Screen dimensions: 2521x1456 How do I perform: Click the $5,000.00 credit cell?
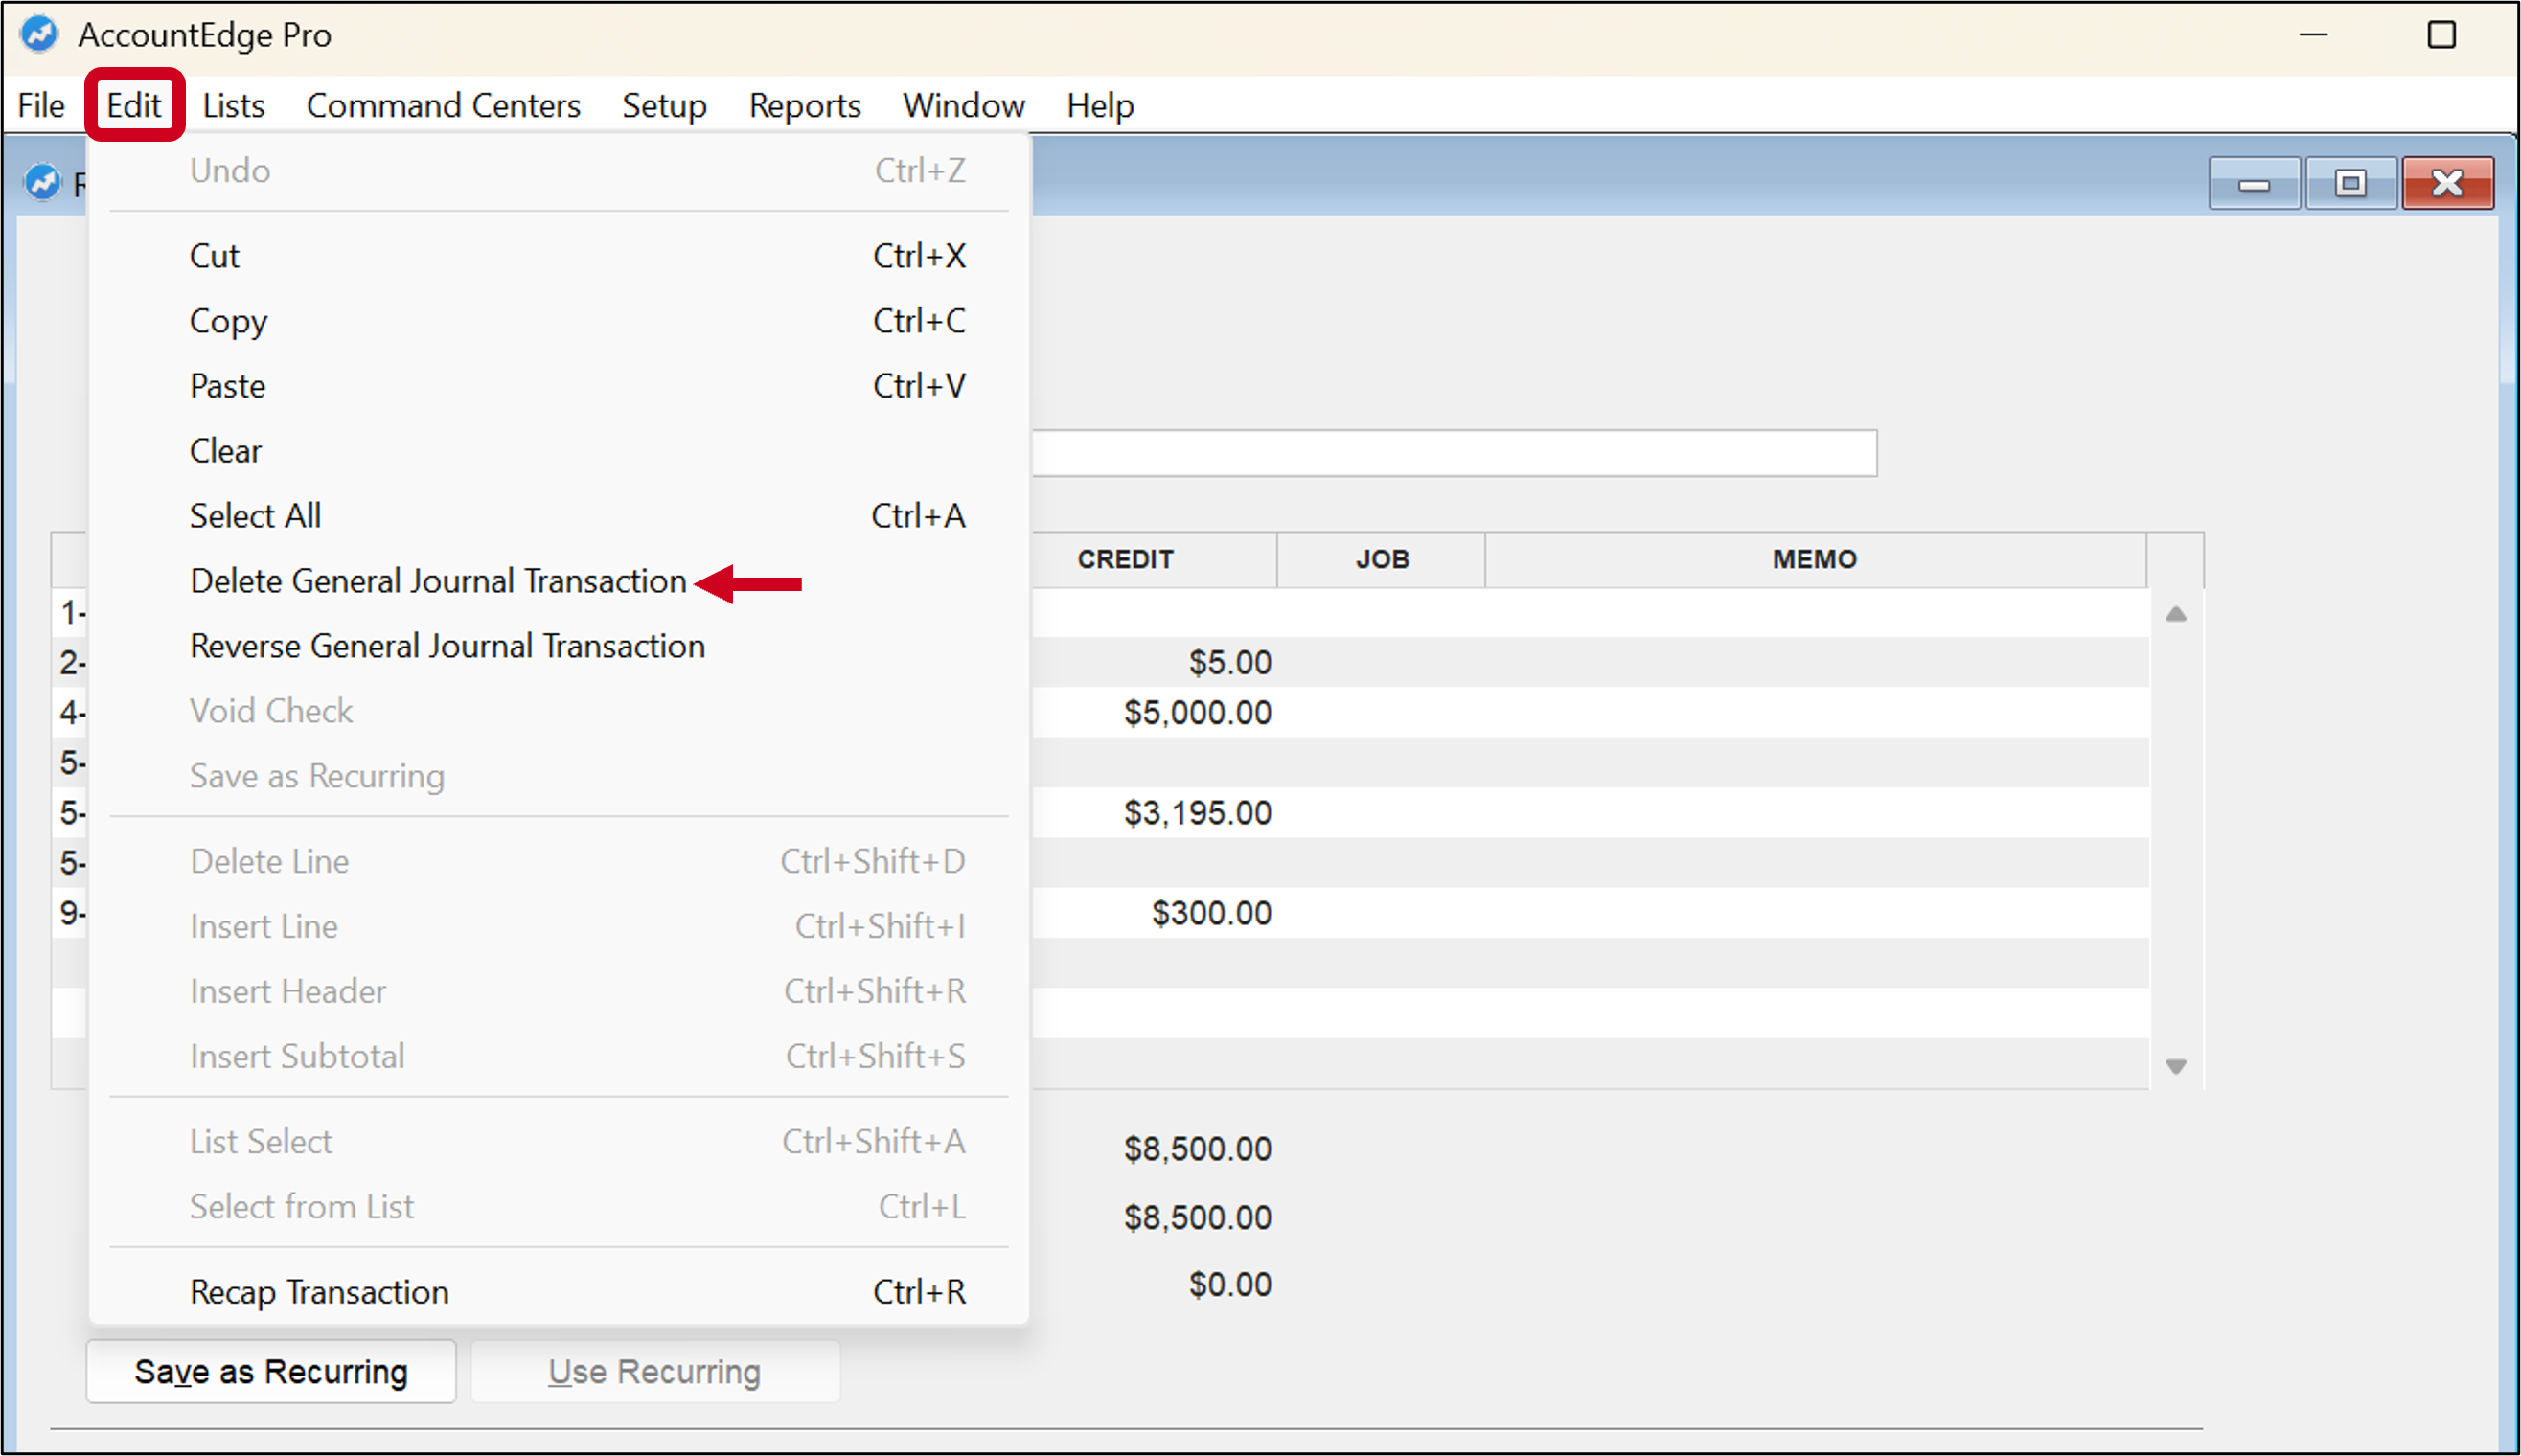(1197, 712)
